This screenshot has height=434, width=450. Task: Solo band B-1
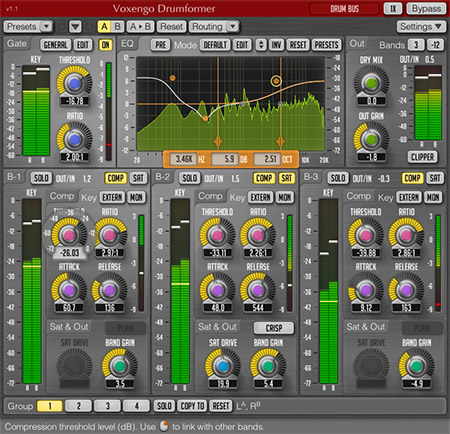coord(41,178)
